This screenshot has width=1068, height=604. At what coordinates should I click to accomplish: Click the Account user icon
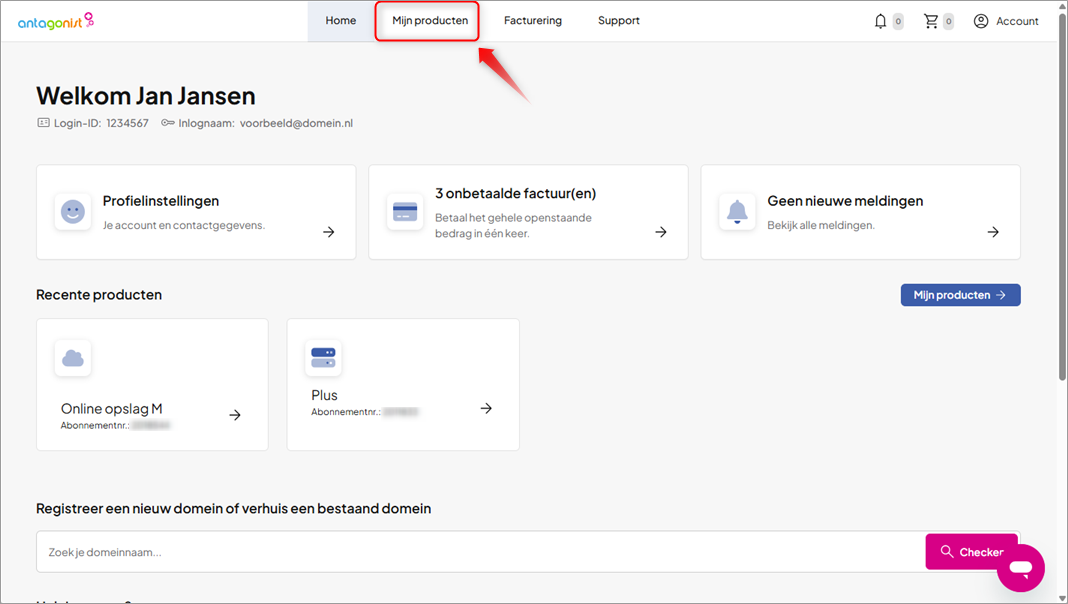980,21
